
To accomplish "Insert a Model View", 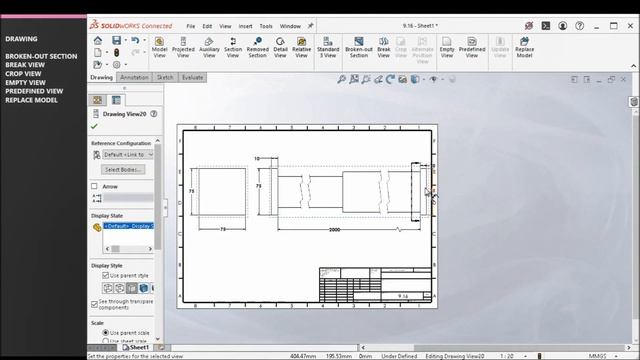I will coord(159,47).
